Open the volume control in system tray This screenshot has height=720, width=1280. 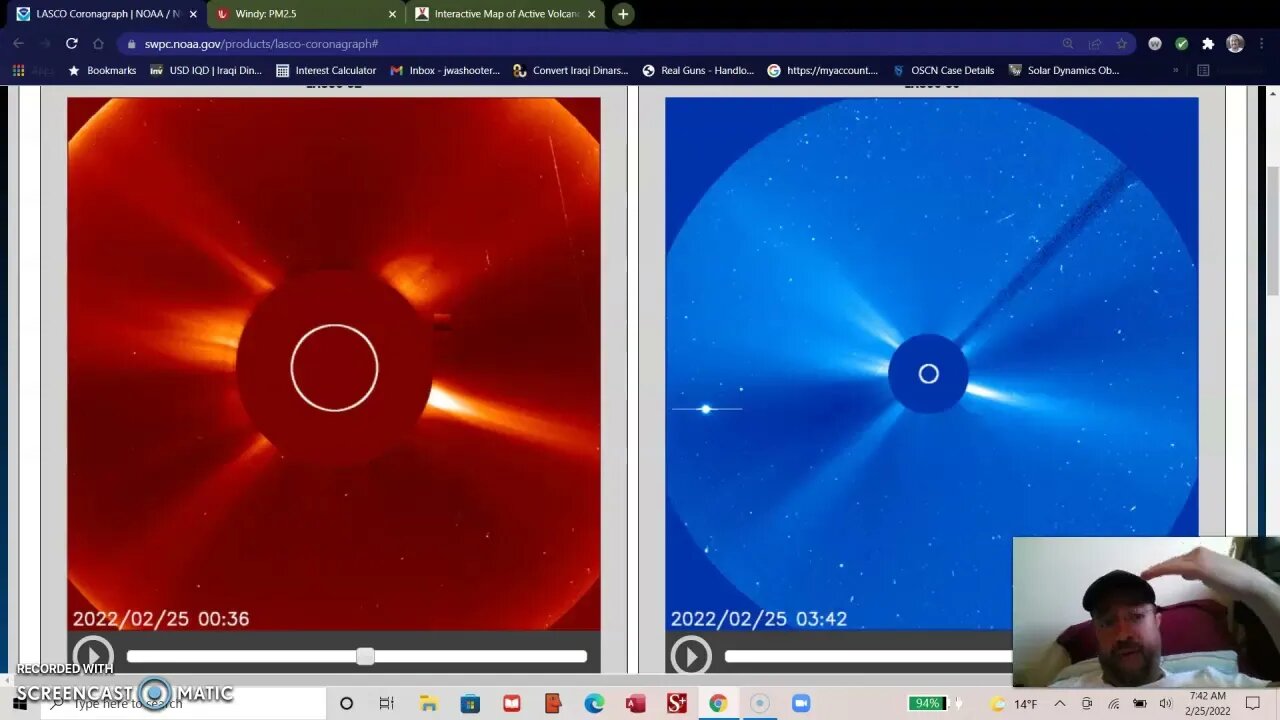[x=1165, y=704]
